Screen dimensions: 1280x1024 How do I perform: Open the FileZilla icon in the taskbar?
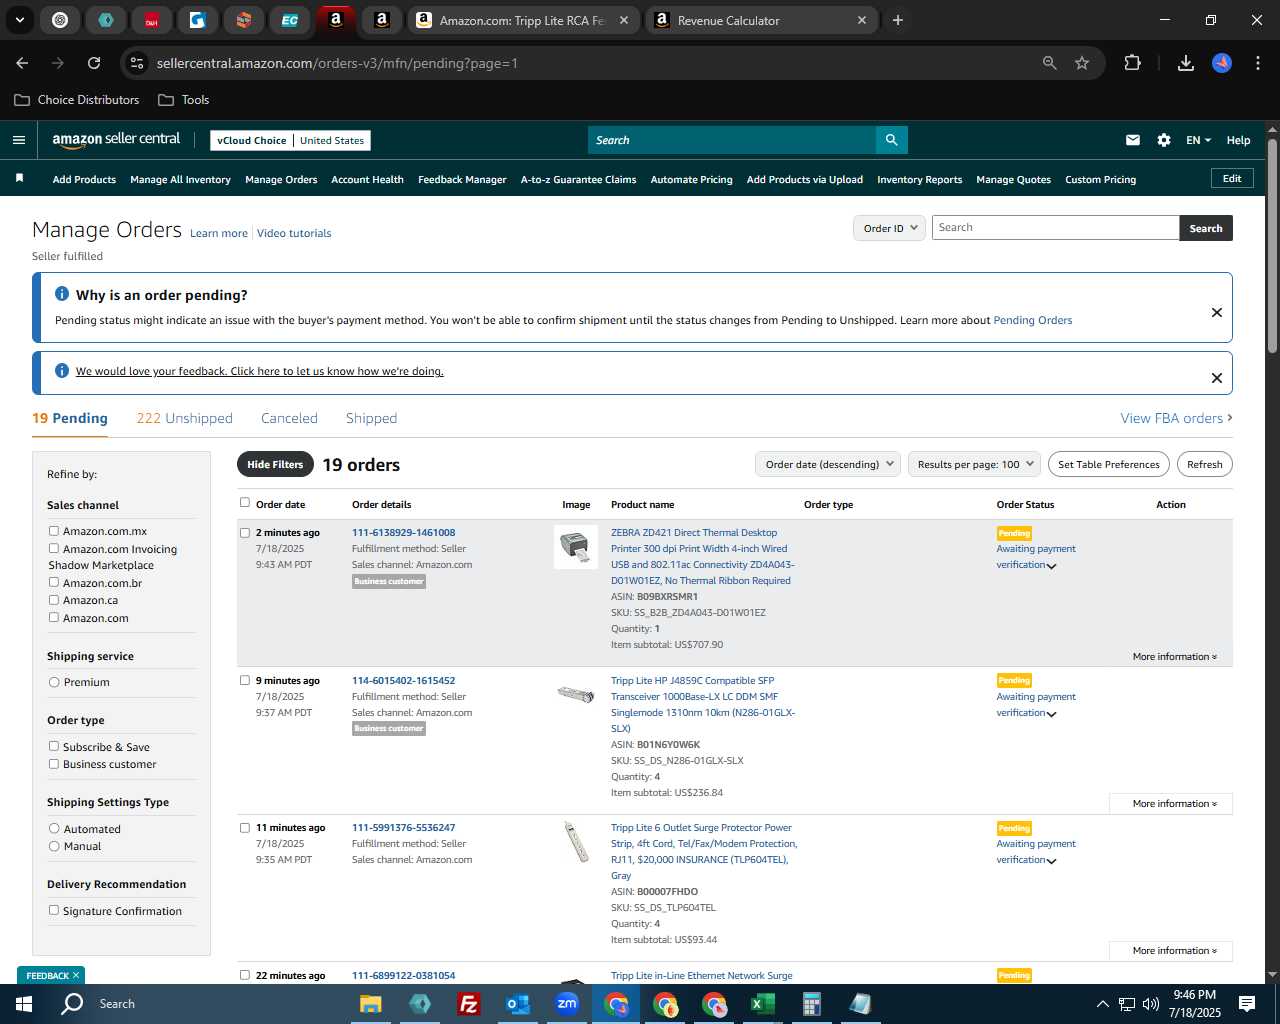coord(468,1004)
